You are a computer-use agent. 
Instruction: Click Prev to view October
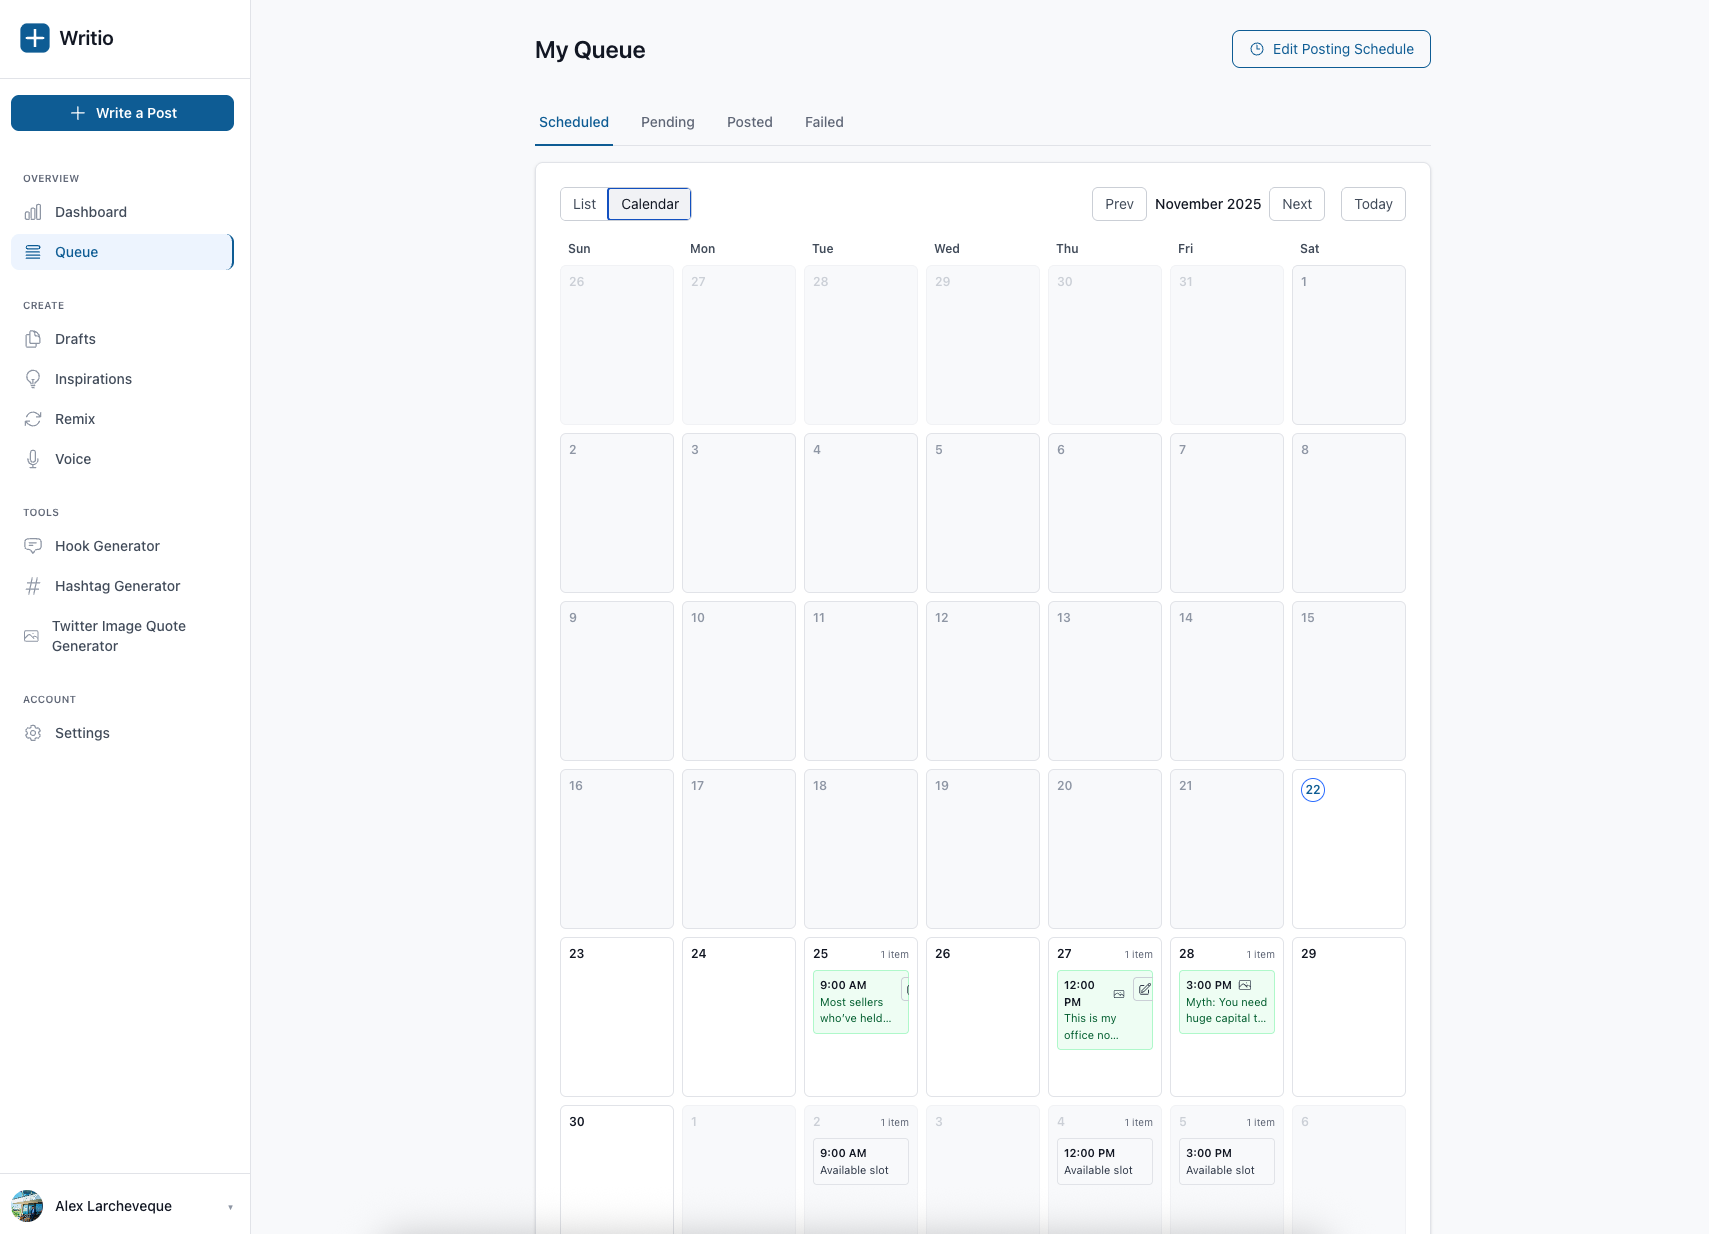[x=1119, y=204]
